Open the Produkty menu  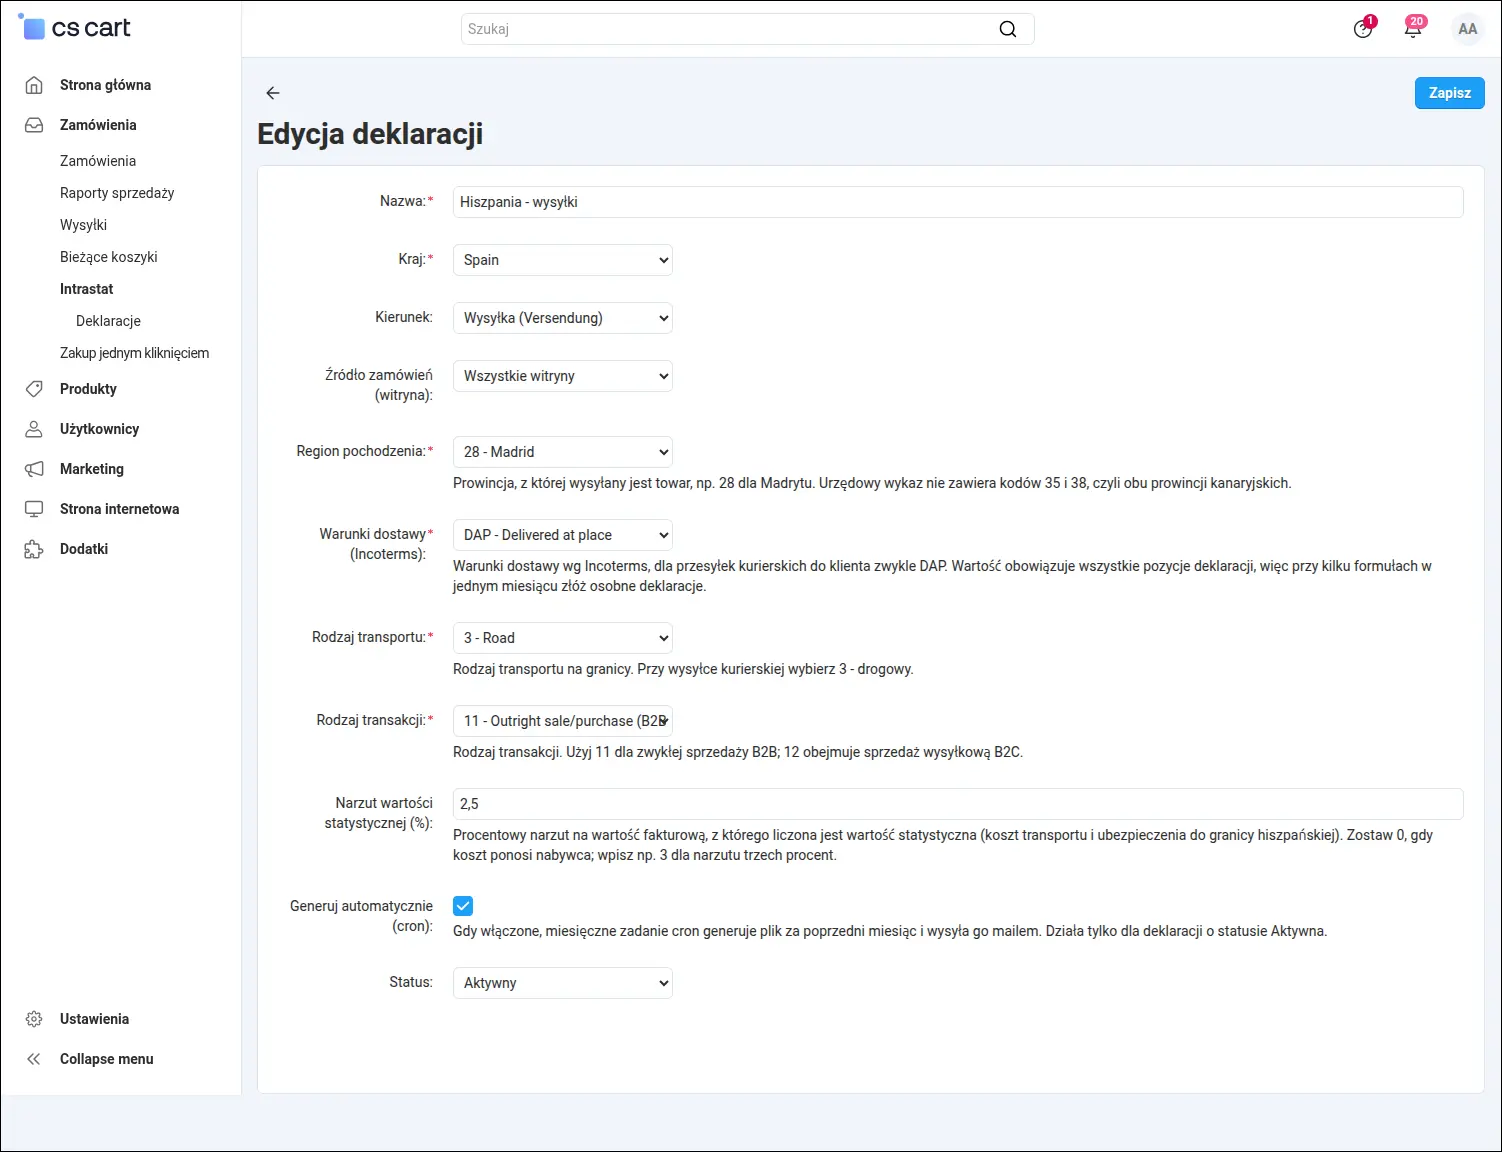[88, 389]
